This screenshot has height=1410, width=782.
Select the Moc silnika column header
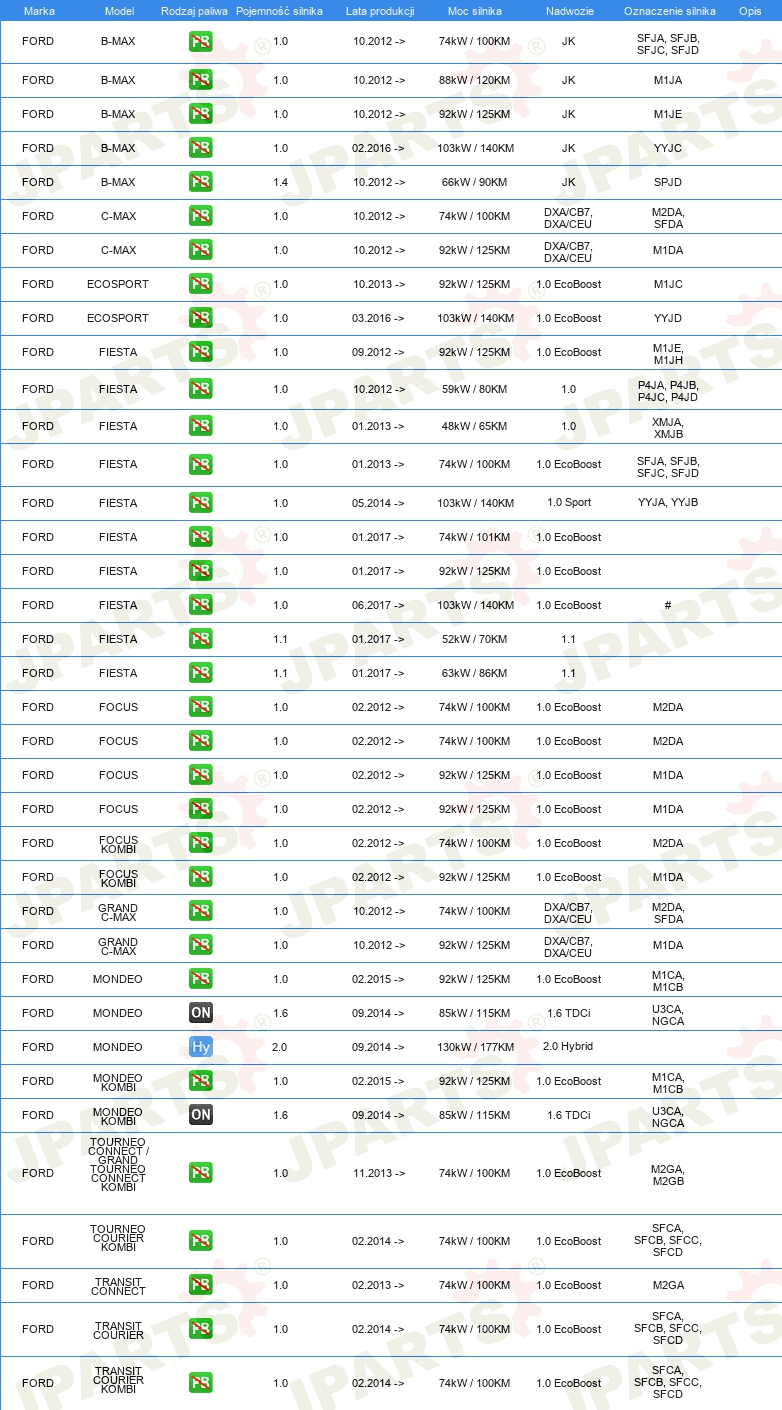point(475,10)
